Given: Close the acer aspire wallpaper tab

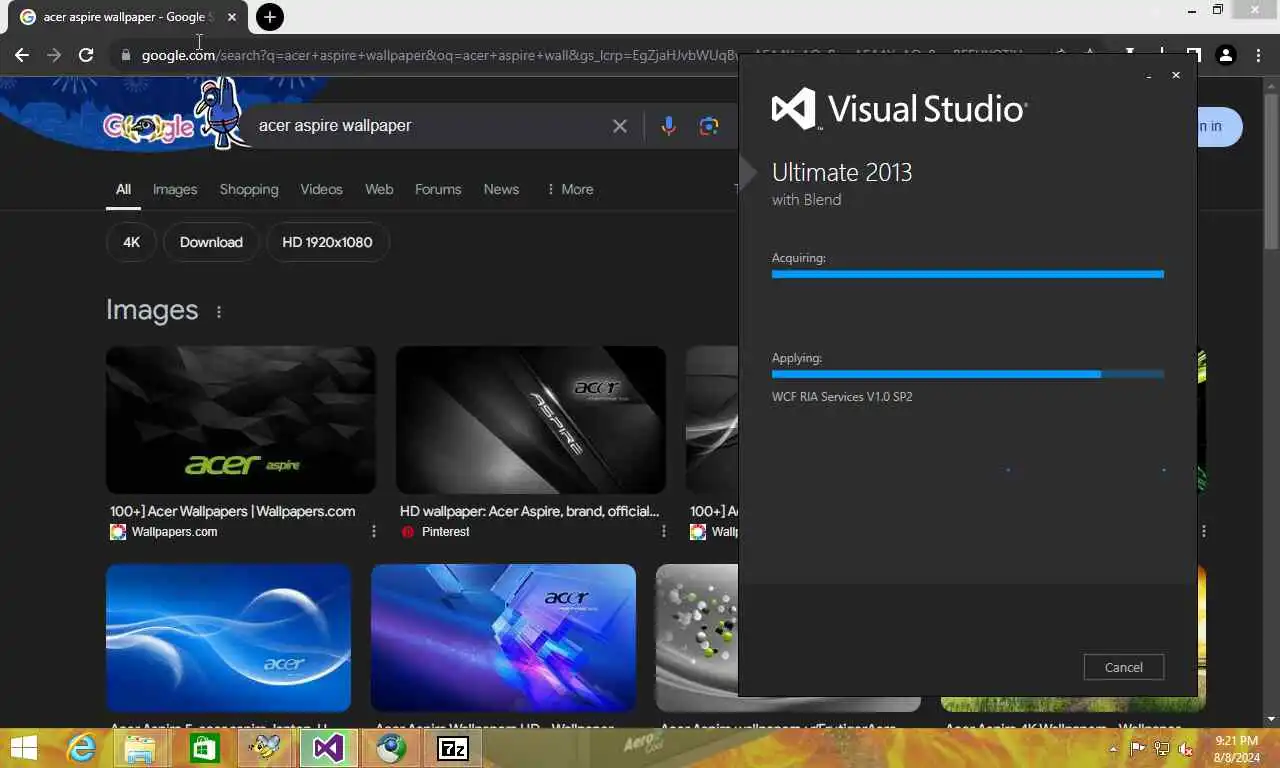Looking at the screenshot, I should click(232, 17).
